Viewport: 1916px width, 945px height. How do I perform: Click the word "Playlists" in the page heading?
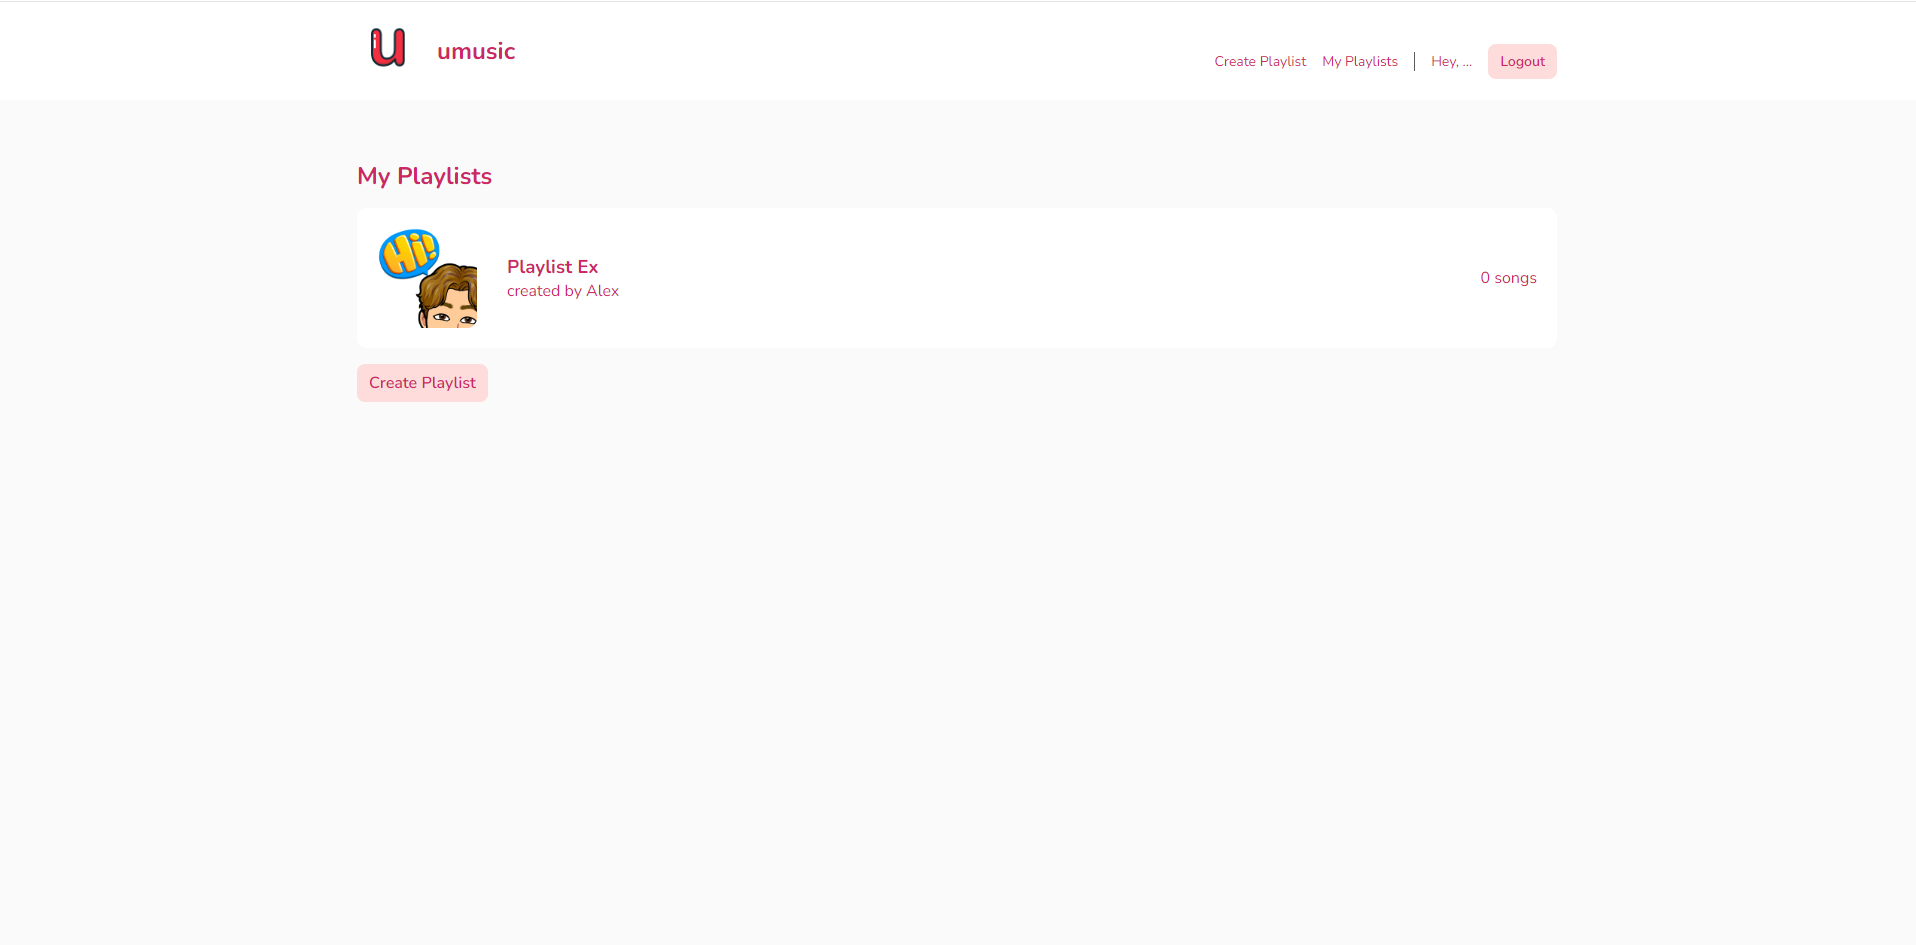(444, 176)
